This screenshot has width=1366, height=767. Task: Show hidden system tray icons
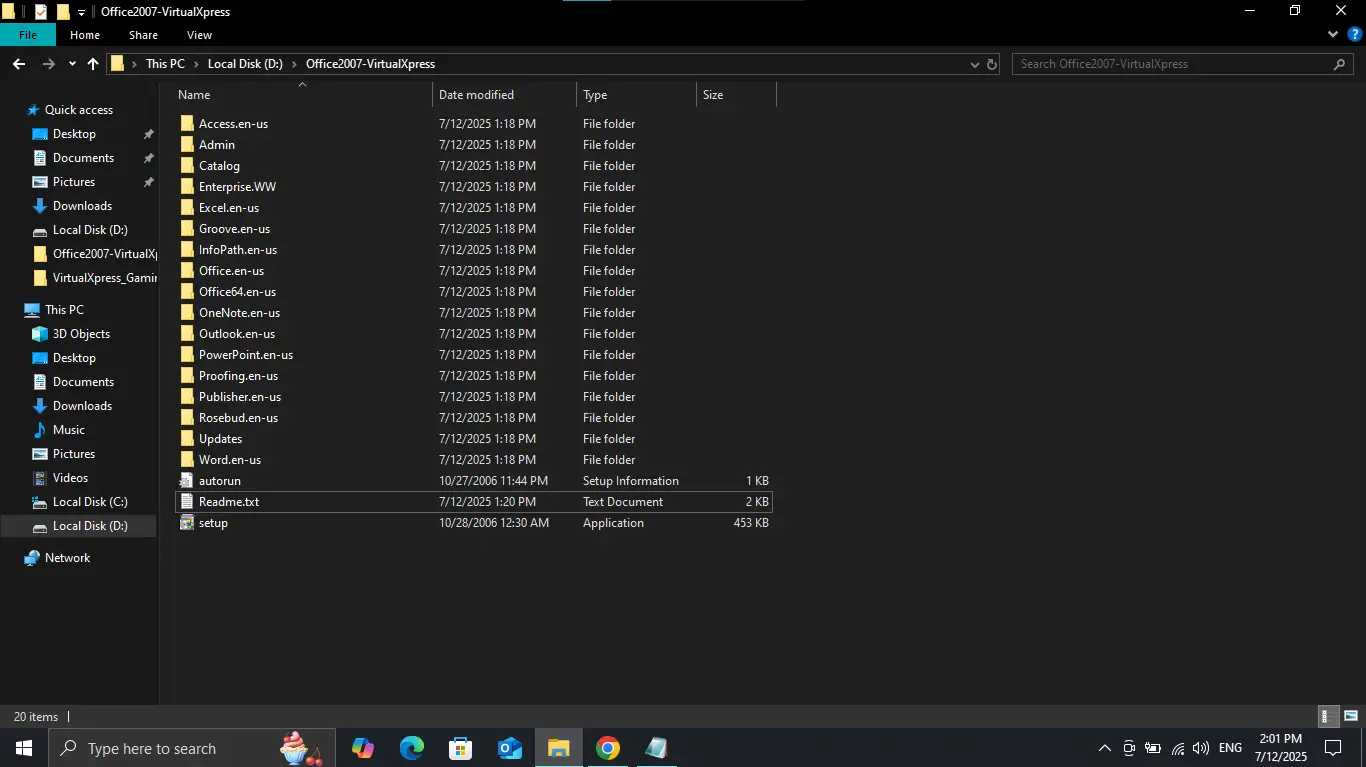point(1105,748)
